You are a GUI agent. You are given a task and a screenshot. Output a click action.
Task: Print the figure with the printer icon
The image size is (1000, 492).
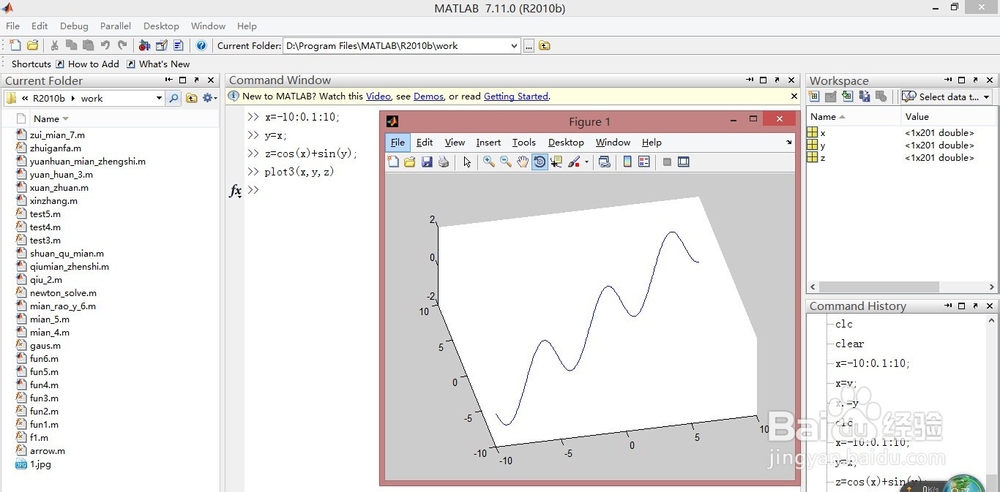[443, 162]
